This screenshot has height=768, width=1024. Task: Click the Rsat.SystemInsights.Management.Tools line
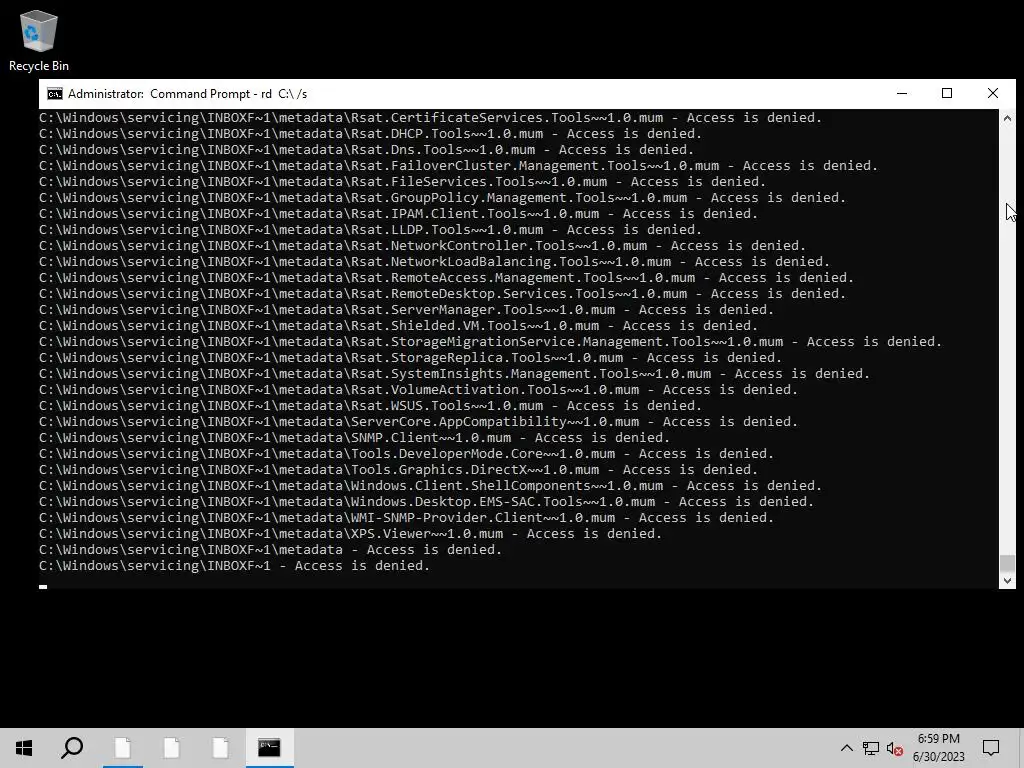coord(455,374)
